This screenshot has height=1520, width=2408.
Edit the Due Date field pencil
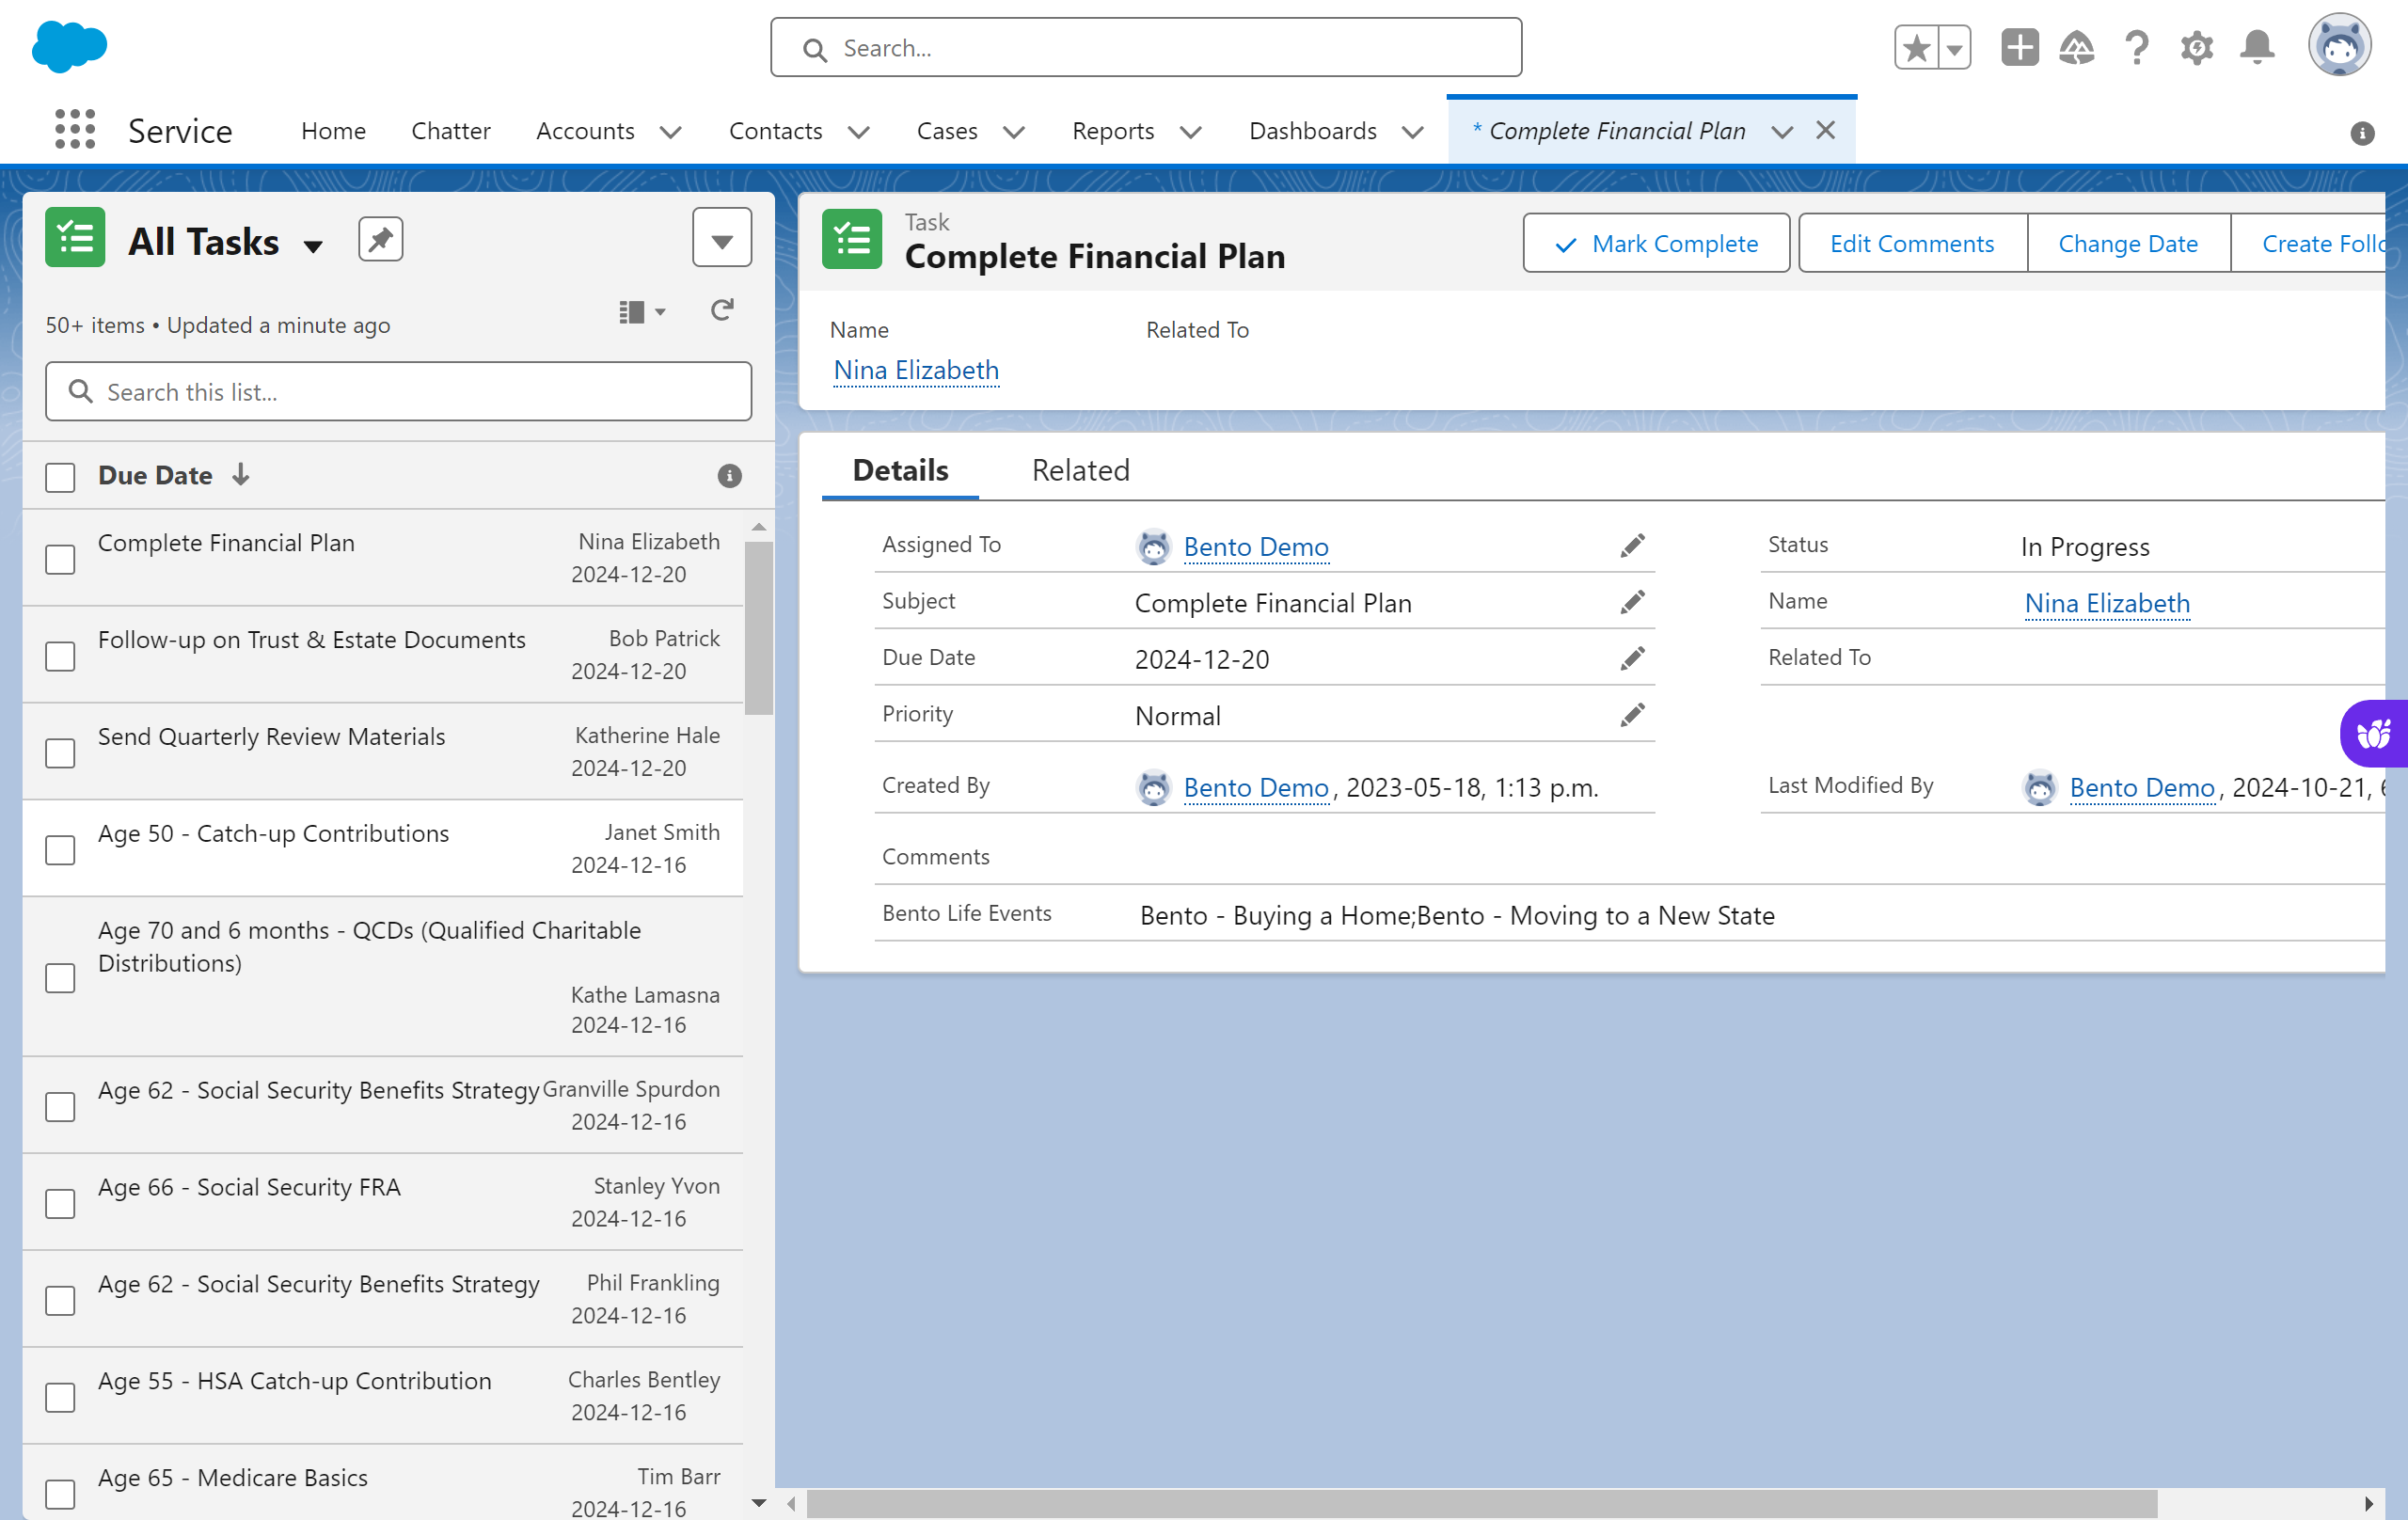click(1632, 659)
